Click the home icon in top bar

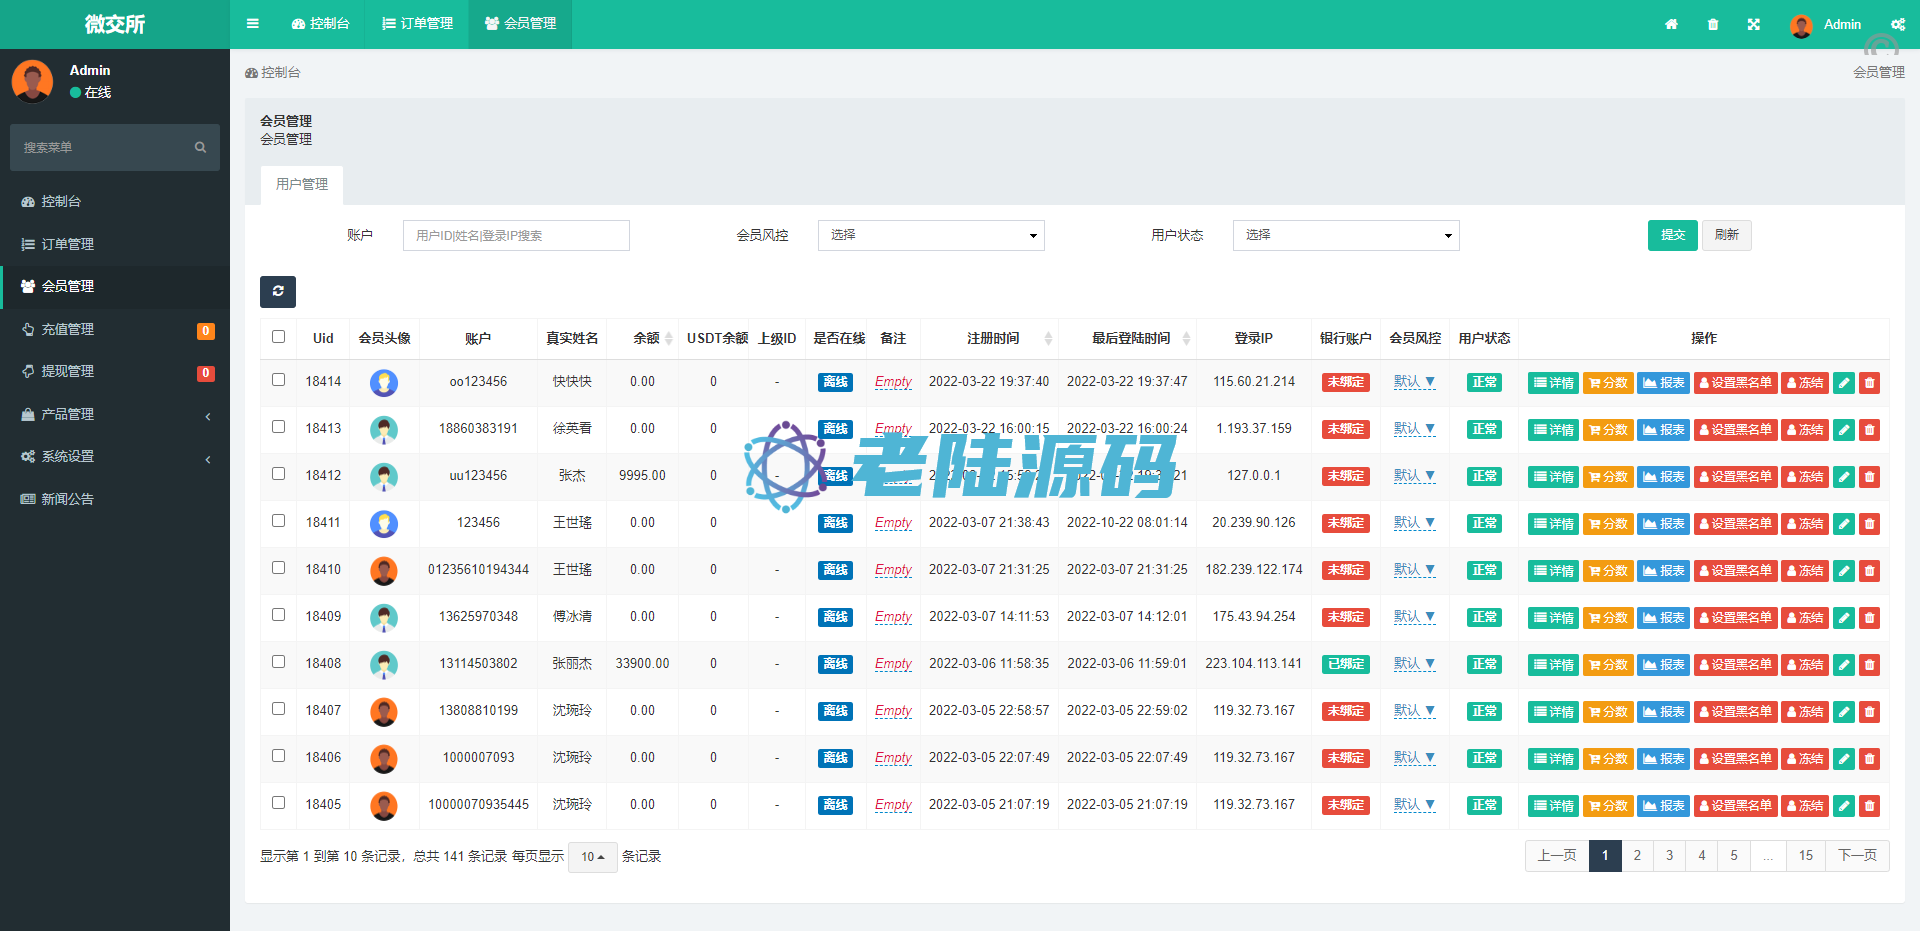coord(1671,24)
